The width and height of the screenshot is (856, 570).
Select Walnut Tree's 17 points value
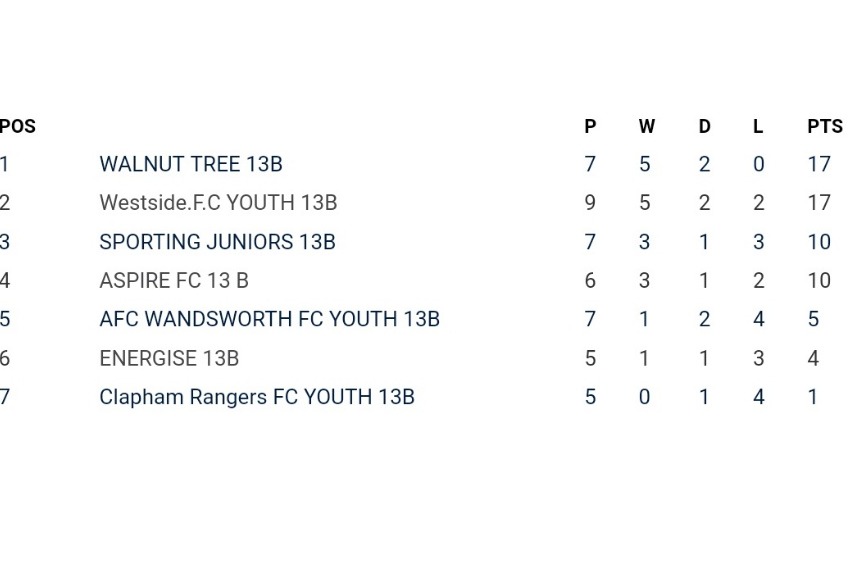click(x=819, y=164)
